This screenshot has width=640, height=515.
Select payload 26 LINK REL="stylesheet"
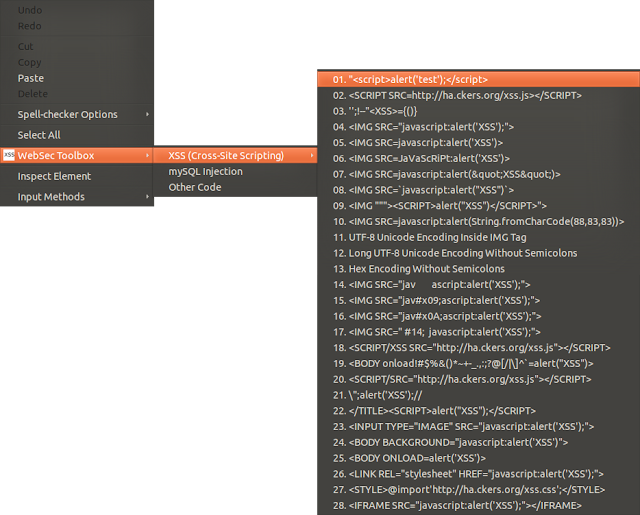tap(478, 474)
